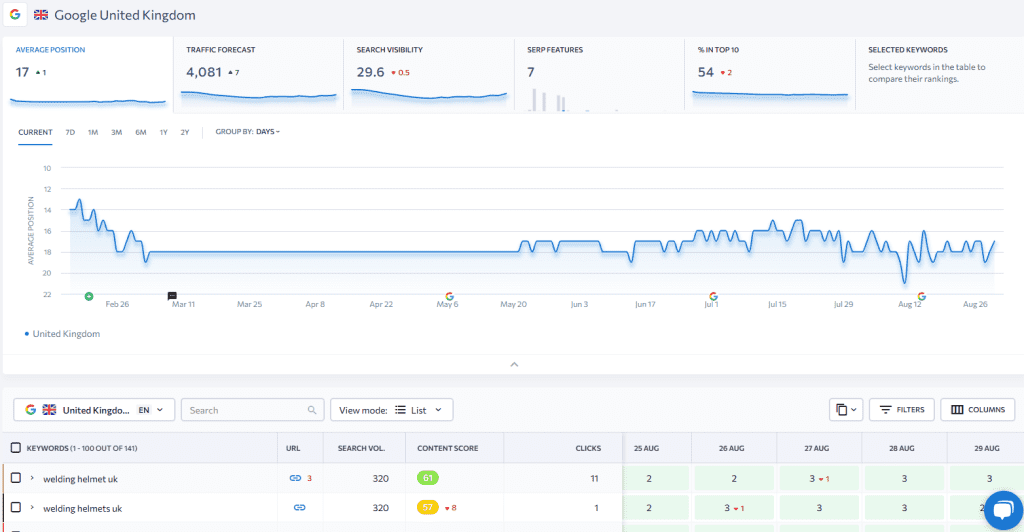This screenshot has width=1024, height=532.
Task: Click the 27 Aug rank cell for welding helmet uk
Action: 819,478
